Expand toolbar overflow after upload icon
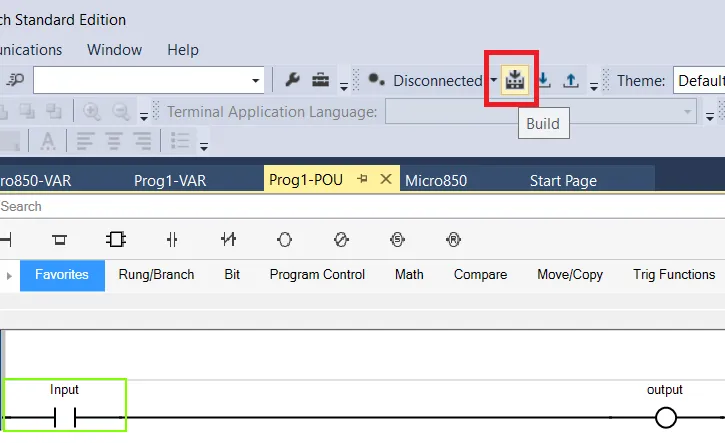Screen dimensions: 725x443 click(x=594, y=86)
